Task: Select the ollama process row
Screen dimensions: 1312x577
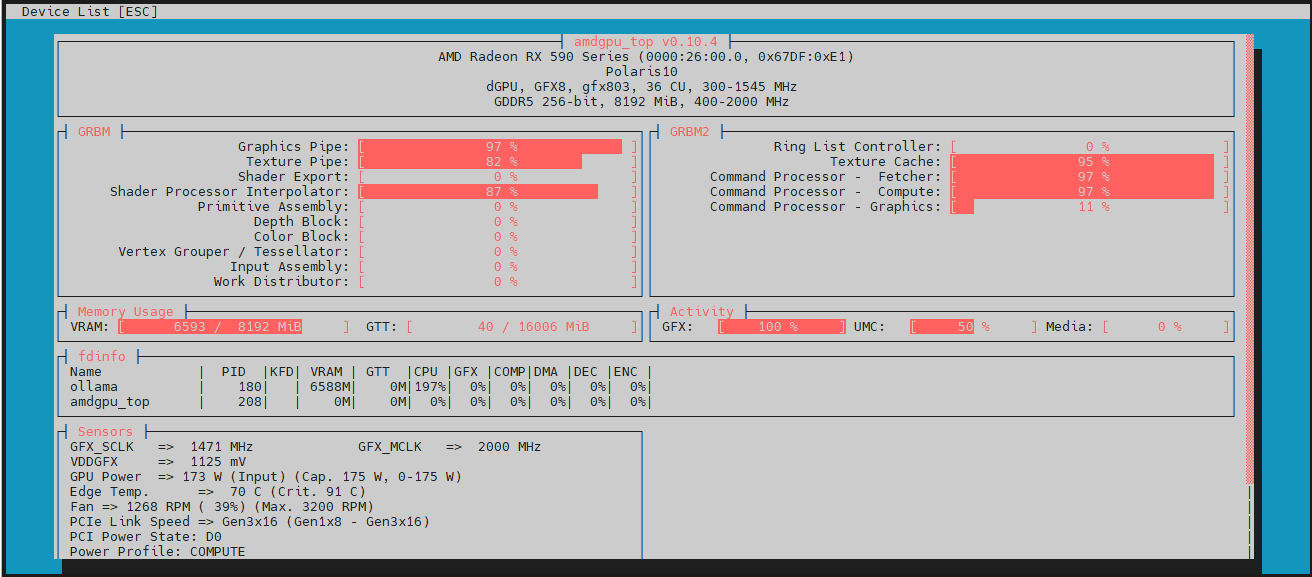Action: 93,387
